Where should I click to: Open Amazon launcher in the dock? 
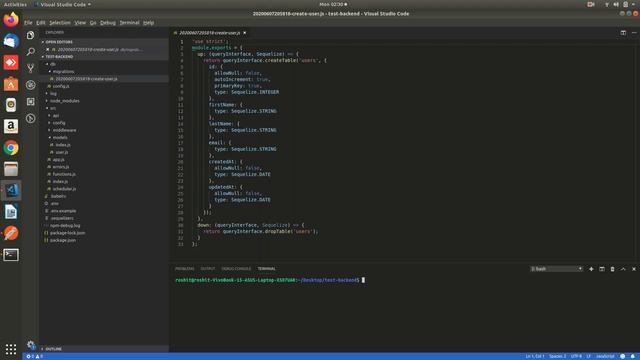11,126
